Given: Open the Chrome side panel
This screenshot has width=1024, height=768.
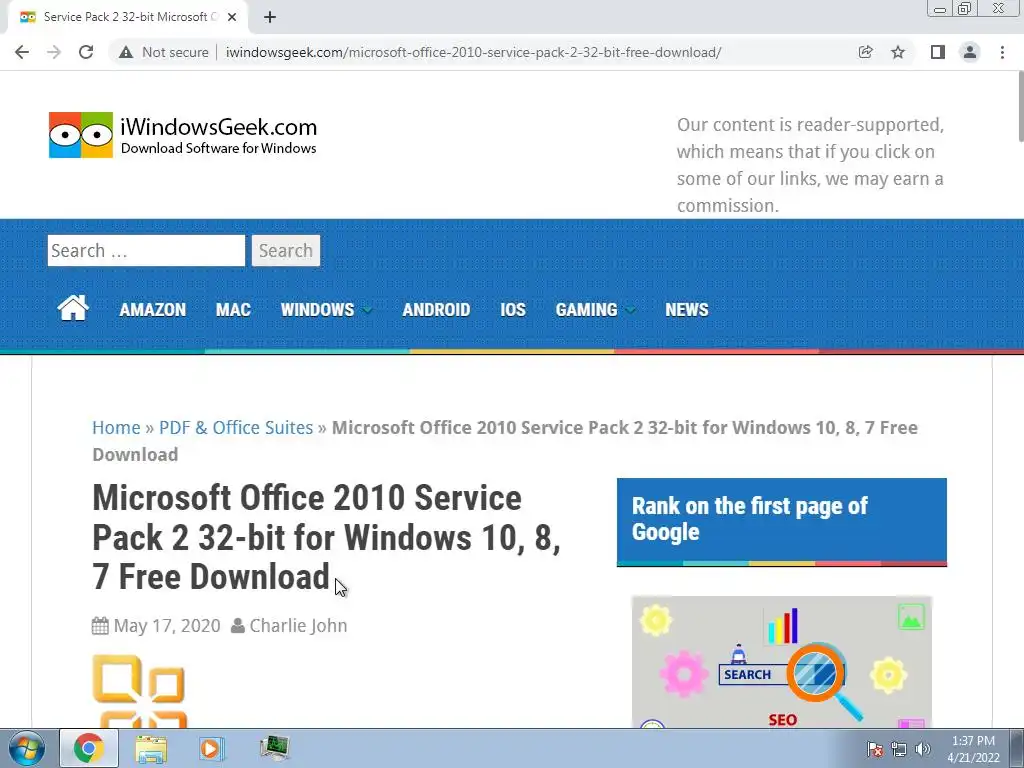Looking at the screenshot, I should [x=938, y=52].
